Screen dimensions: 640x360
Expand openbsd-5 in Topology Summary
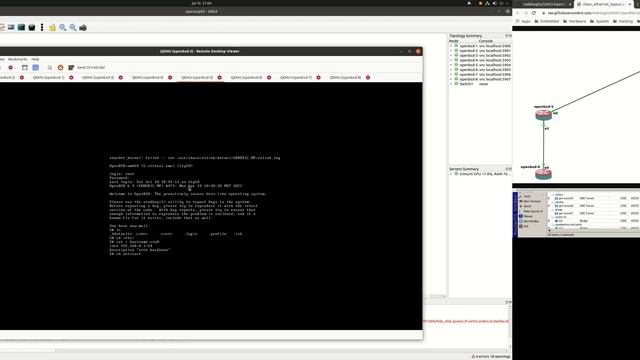coord(451,65)
